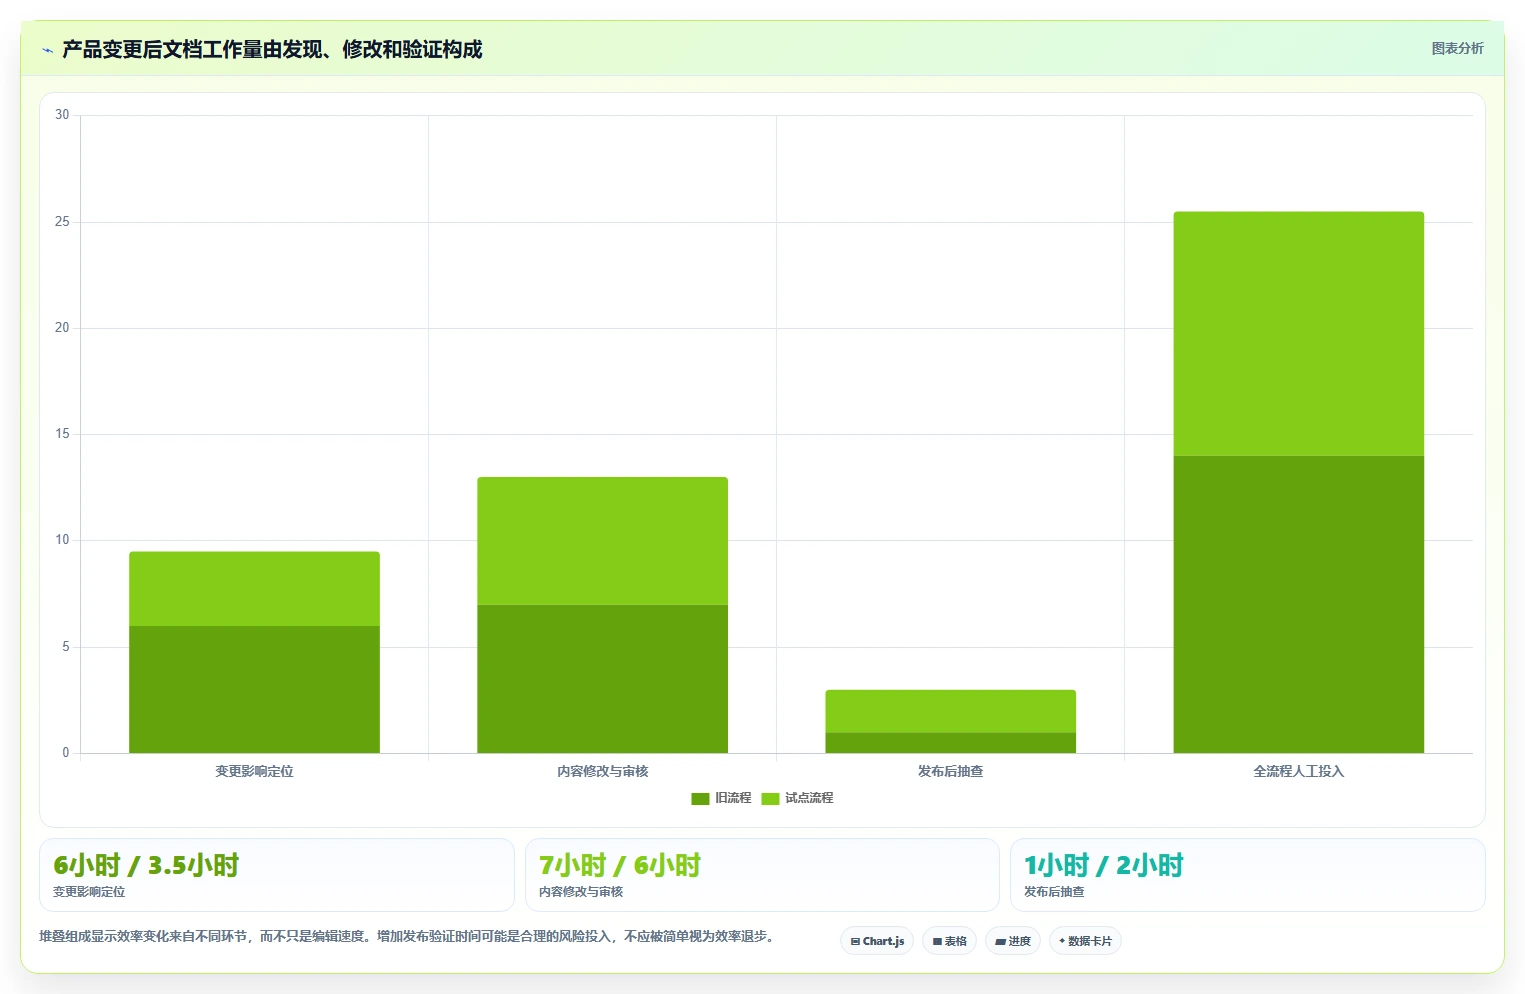The width and height of the screenshot is (1525, 994).
Task: Click the y-axis value 5
Action: click(66, 647)
